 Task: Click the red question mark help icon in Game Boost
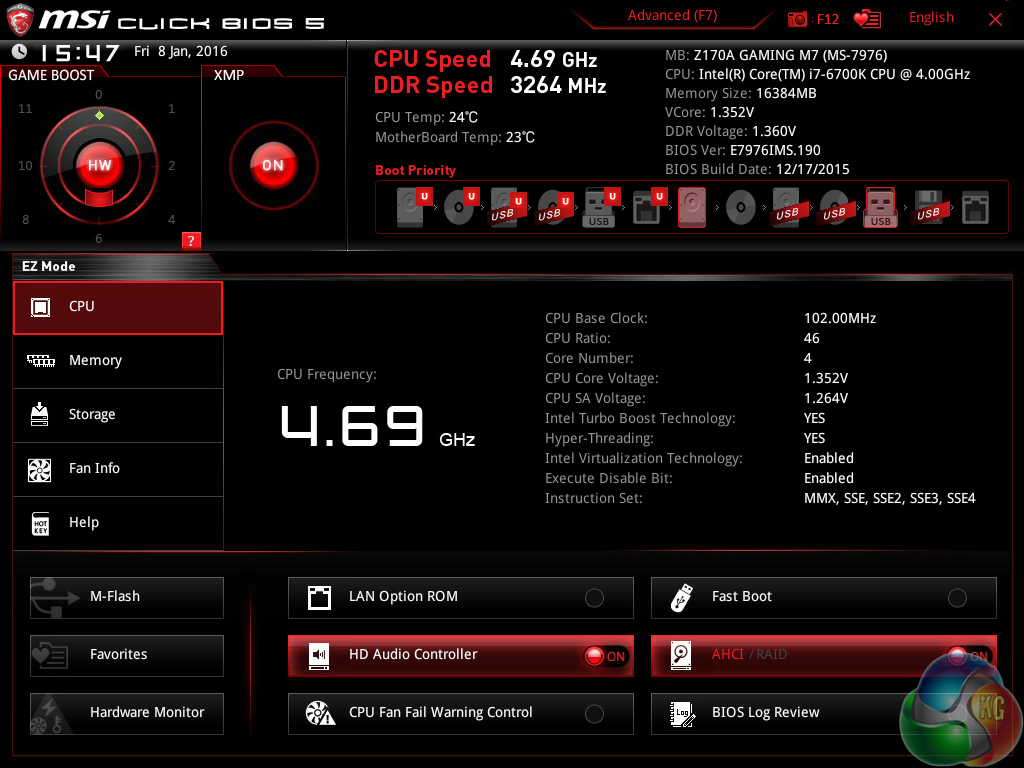click(x=191, y=240)
